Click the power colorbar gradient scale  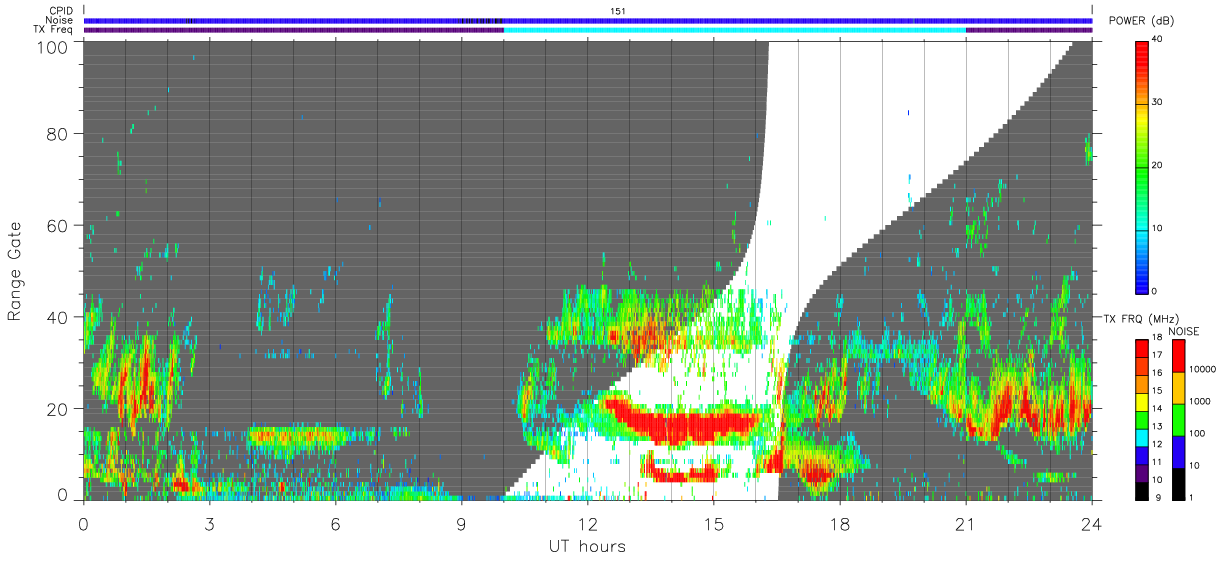[1142, 166]
